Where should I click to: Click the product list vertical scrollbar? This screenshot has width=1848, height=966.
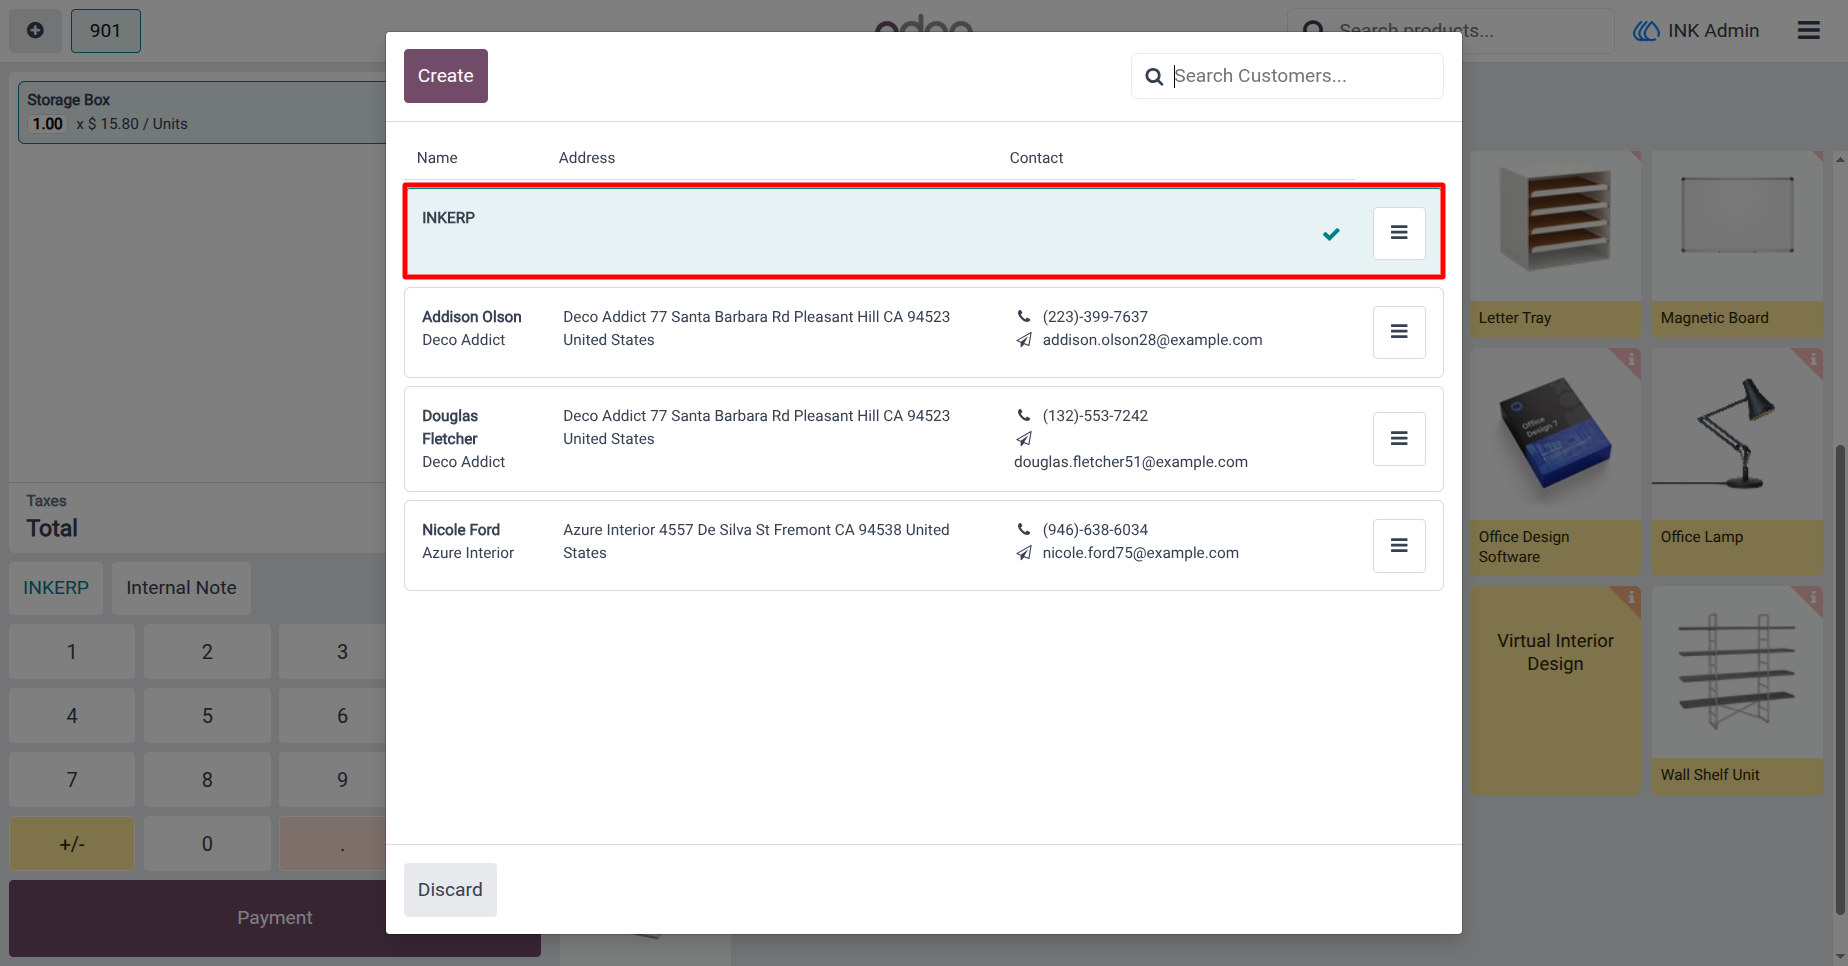click(1840, 680)
